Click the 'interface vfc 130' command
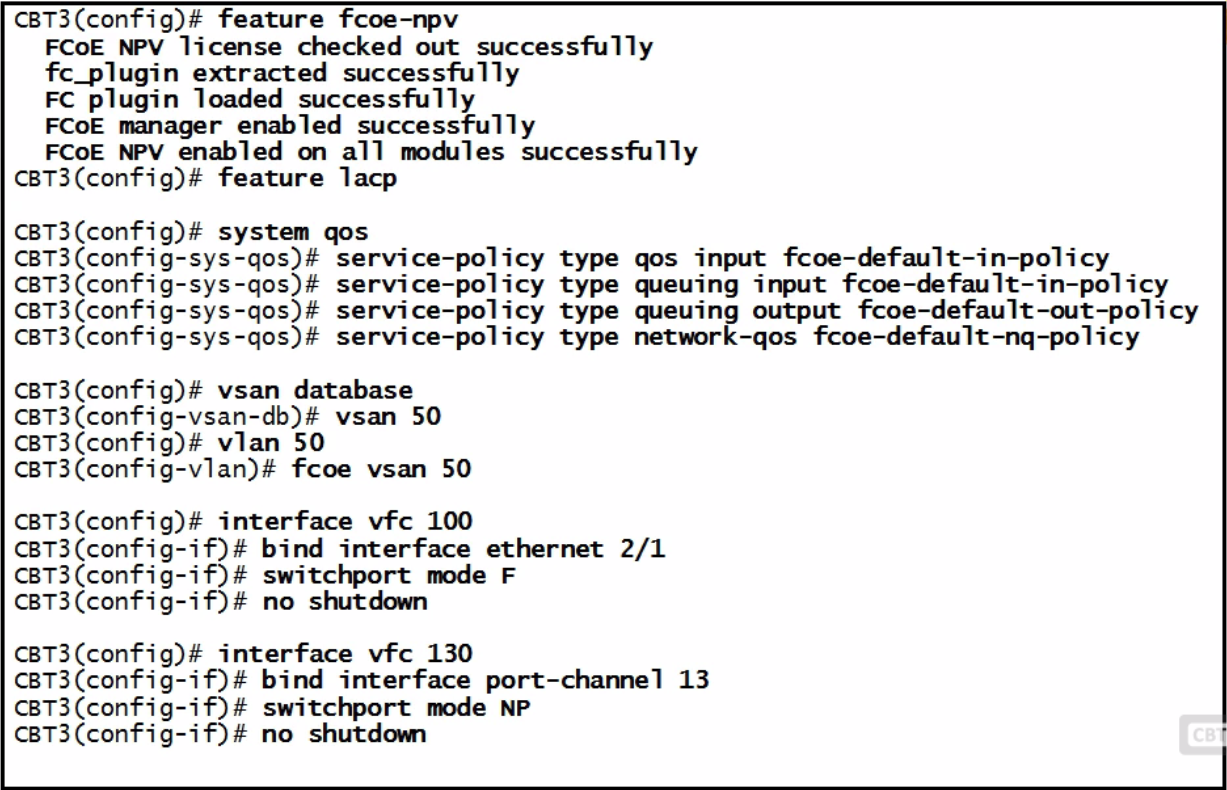 (346, 654)
